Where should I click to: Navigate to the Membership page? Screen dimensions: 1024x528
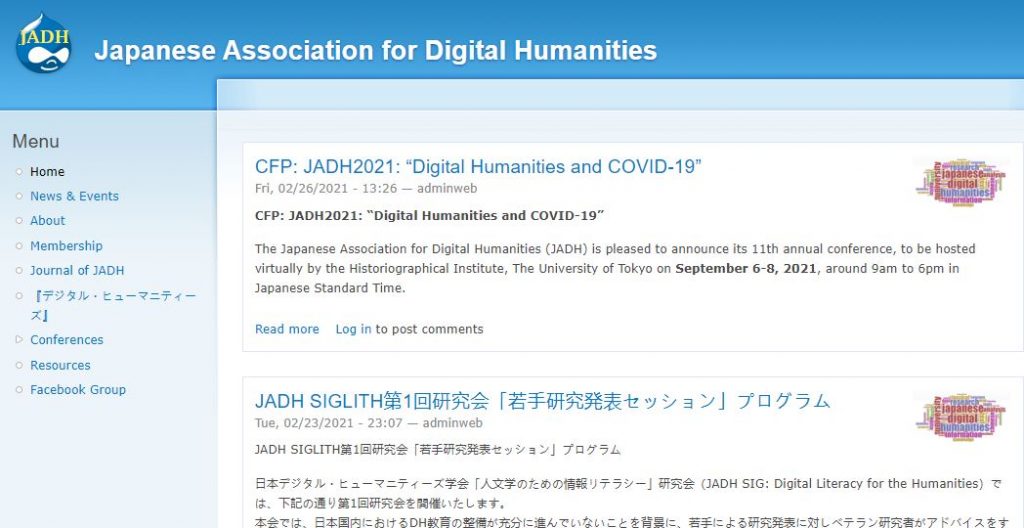66,246
